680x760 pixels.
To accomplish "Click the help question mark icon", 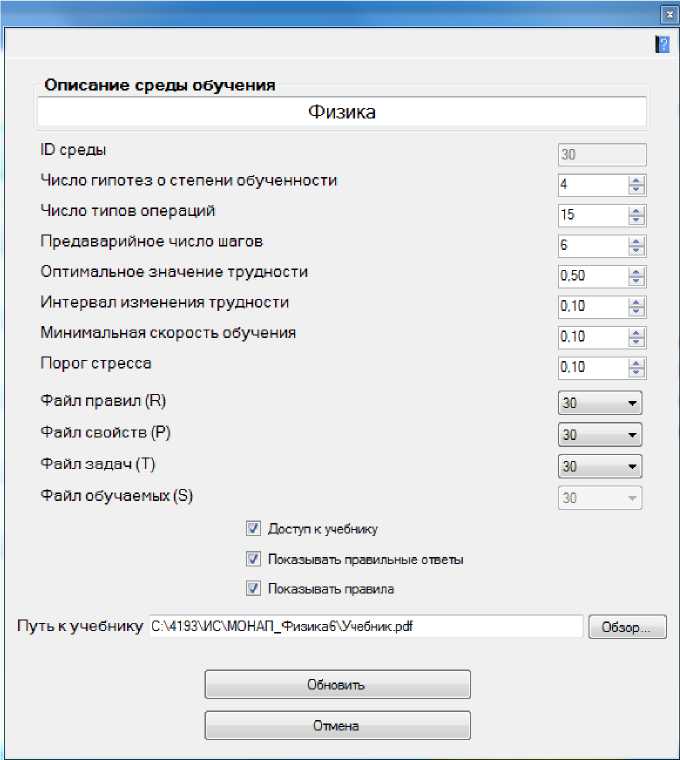I will pyautogui.click(x=662, y=45).
